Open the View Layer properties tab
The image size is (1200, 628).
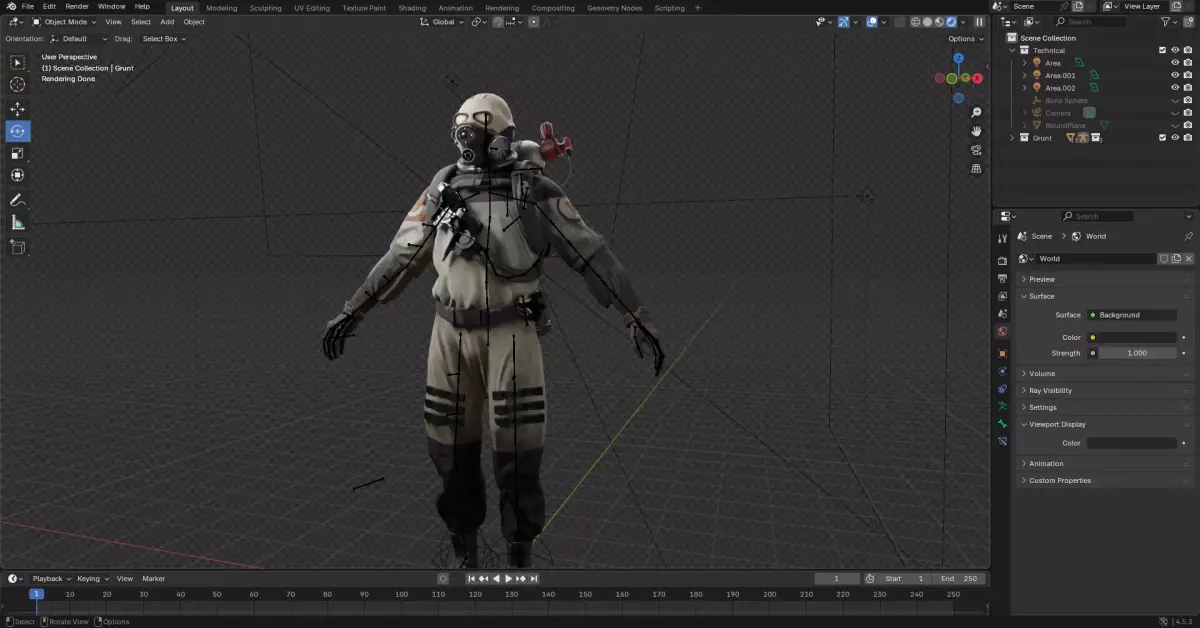(x=1002, y=297)
